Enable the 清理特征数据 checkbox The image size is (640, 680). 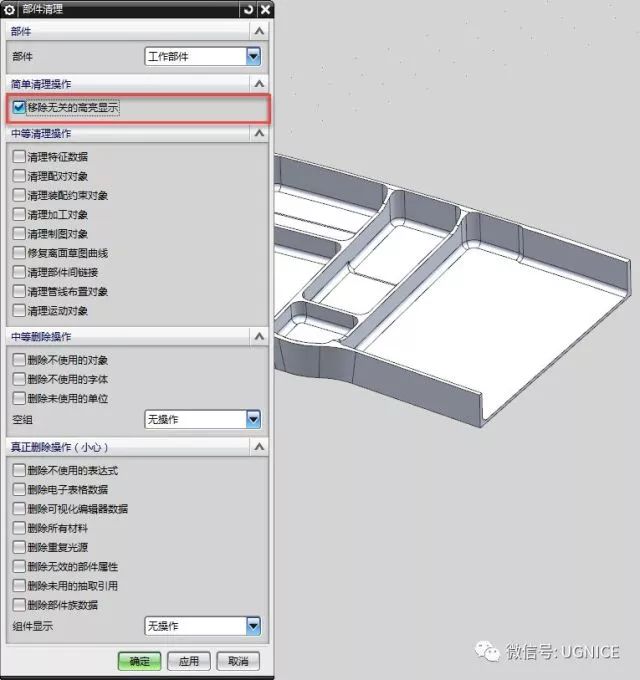19,156
